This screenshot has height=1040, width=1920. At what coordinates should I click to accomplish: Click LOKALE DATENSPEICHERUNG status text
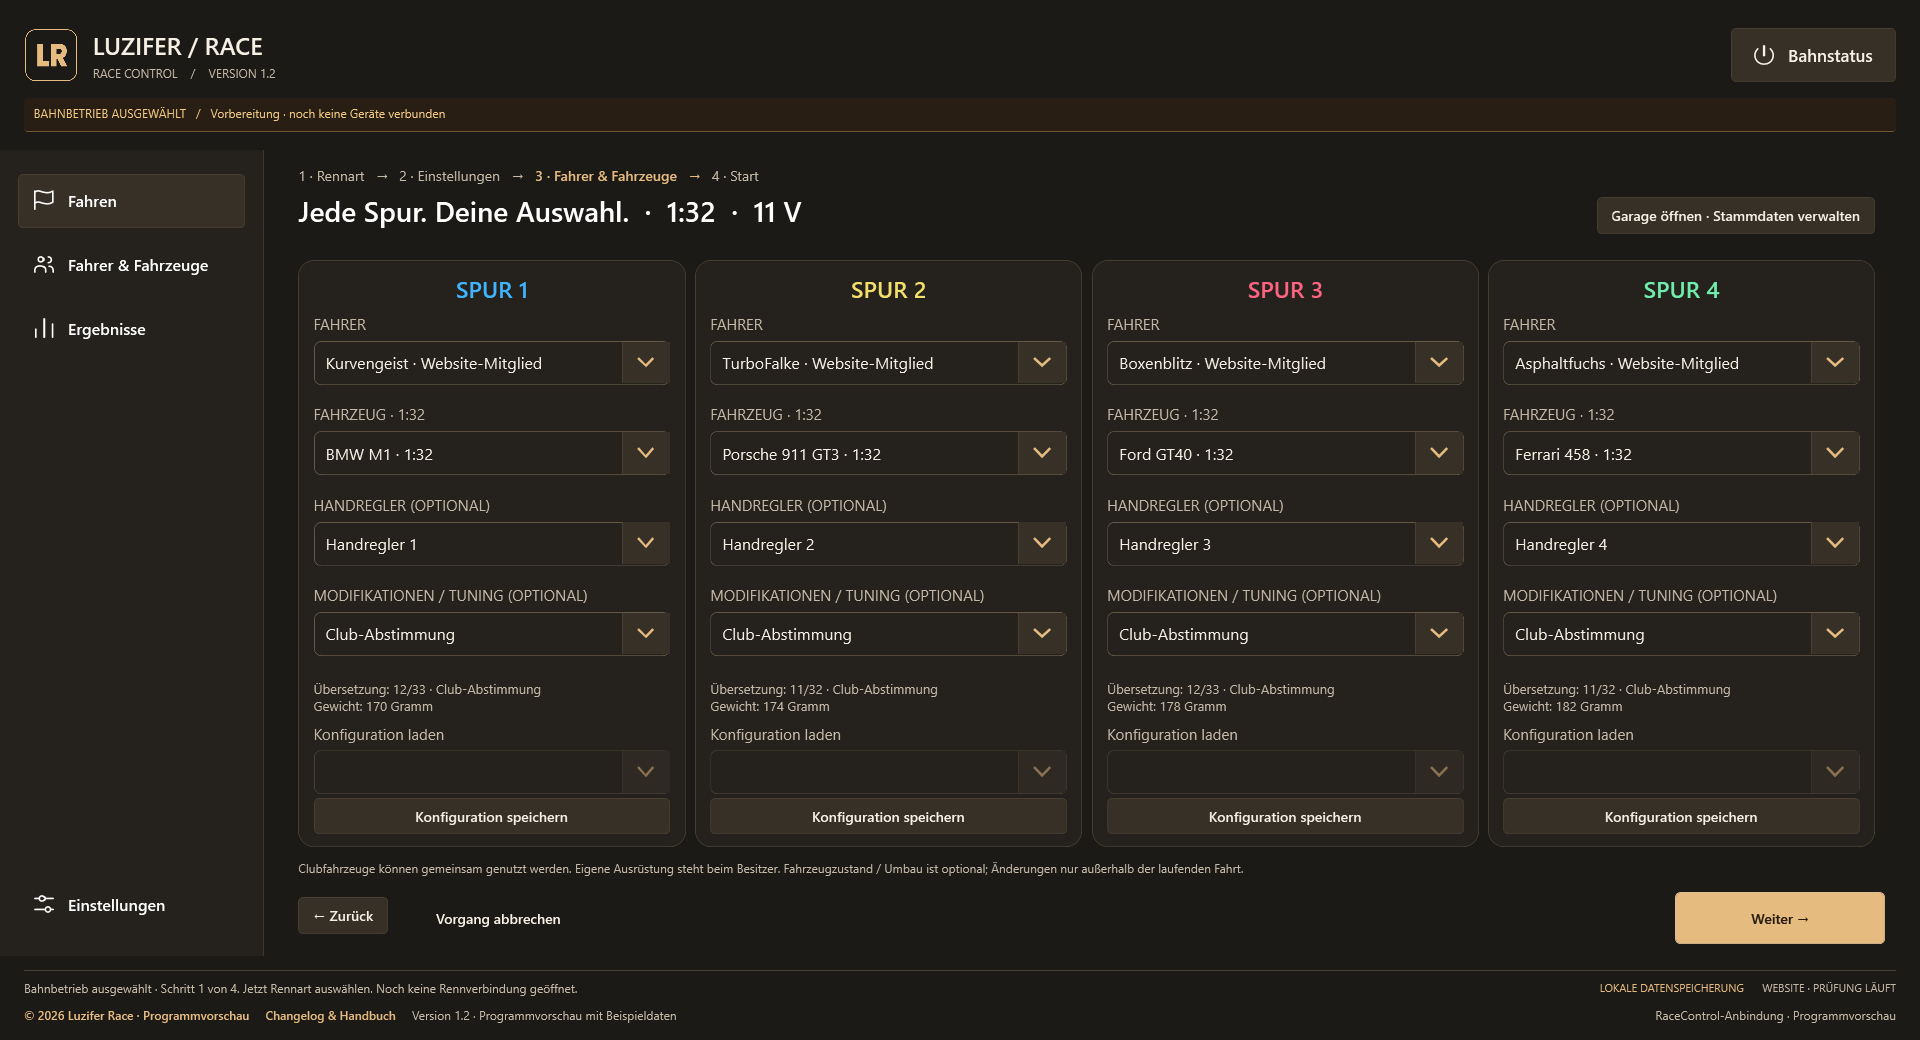tap(1671, 988)
